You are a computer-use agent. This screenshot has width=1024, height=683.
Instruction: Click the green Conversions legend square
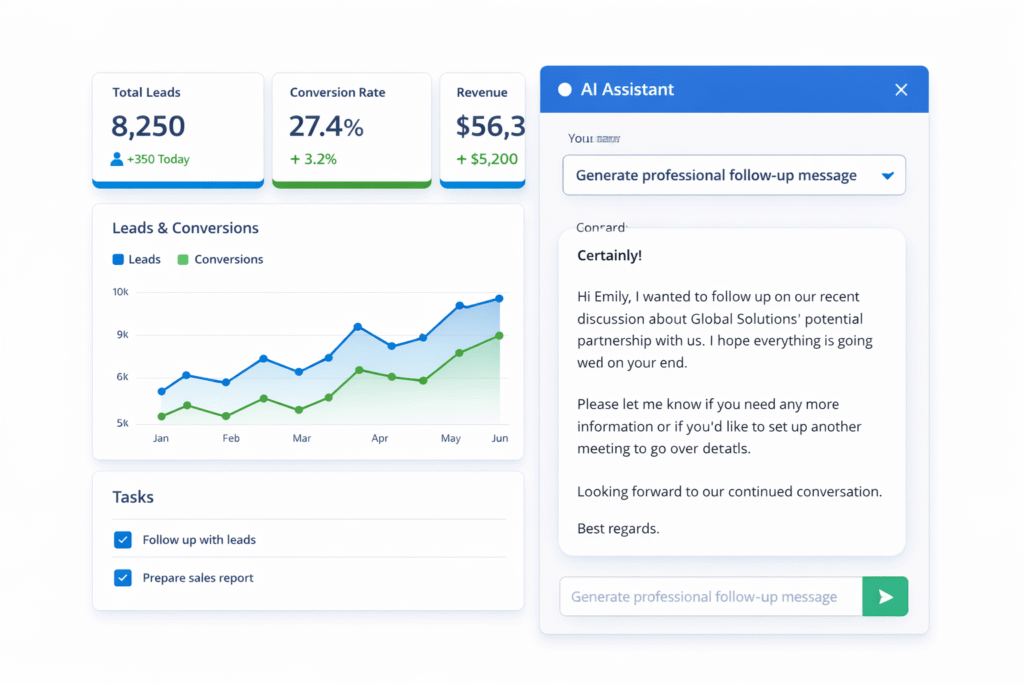click(183, 259)
